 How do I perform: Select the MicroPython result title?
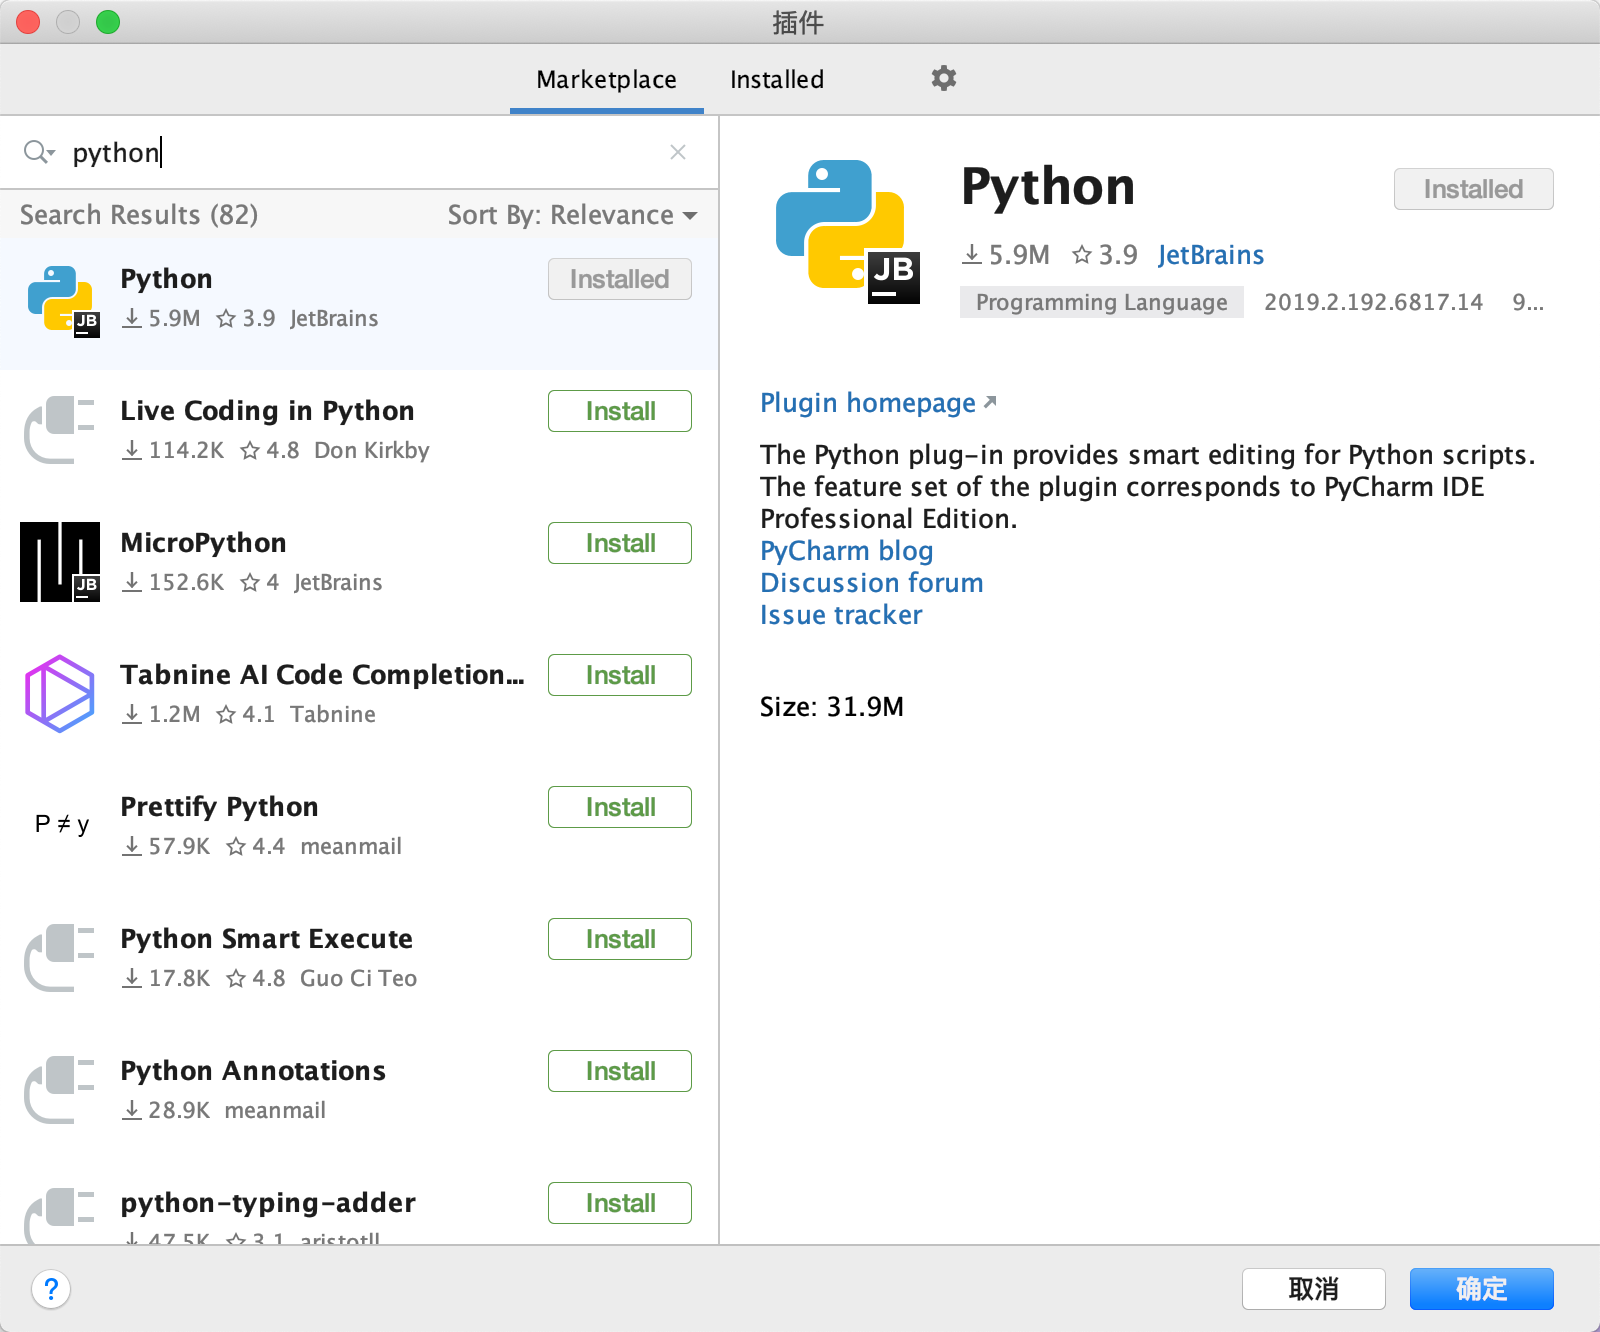[x=203, y=543]
